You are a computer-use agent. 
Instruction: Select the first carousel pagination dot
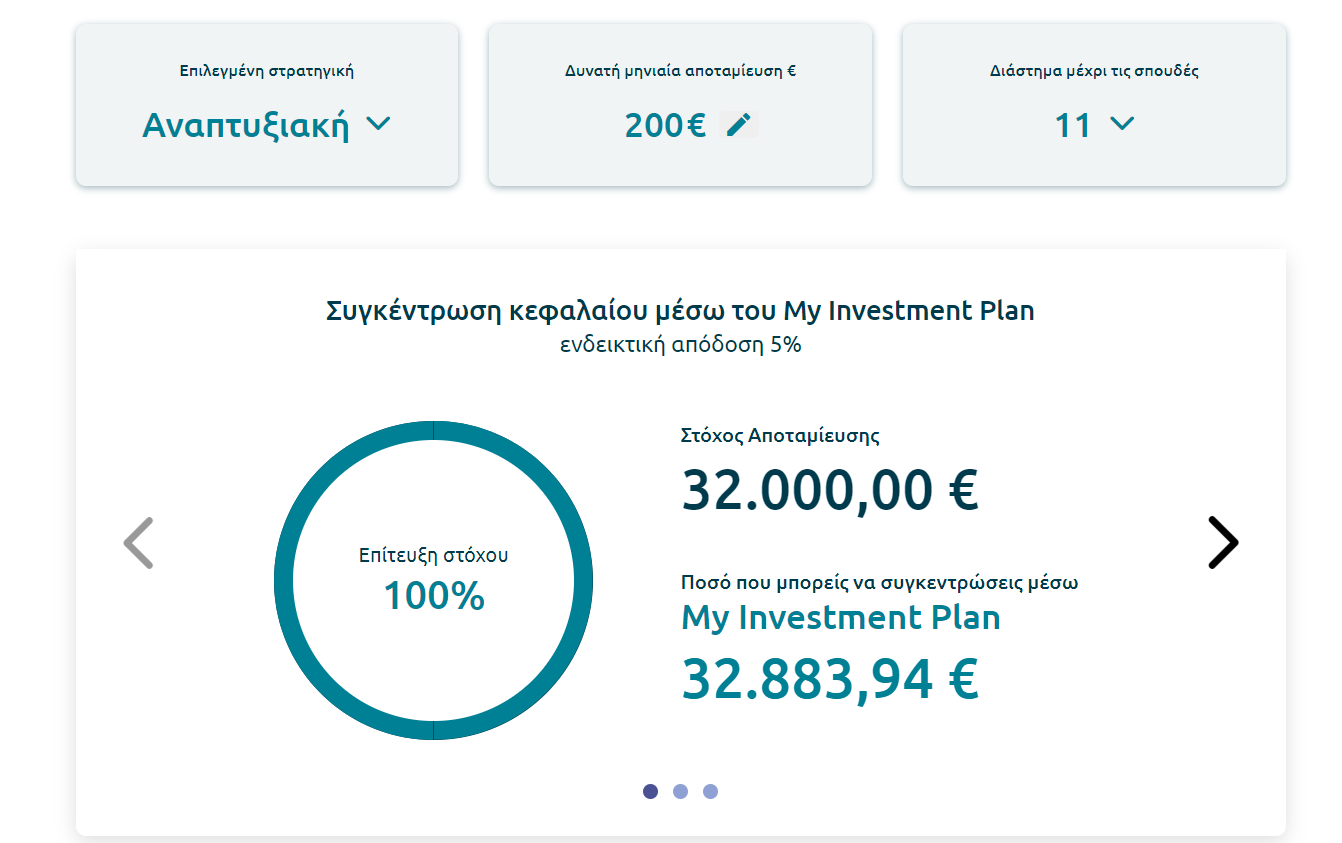point(650,791)
